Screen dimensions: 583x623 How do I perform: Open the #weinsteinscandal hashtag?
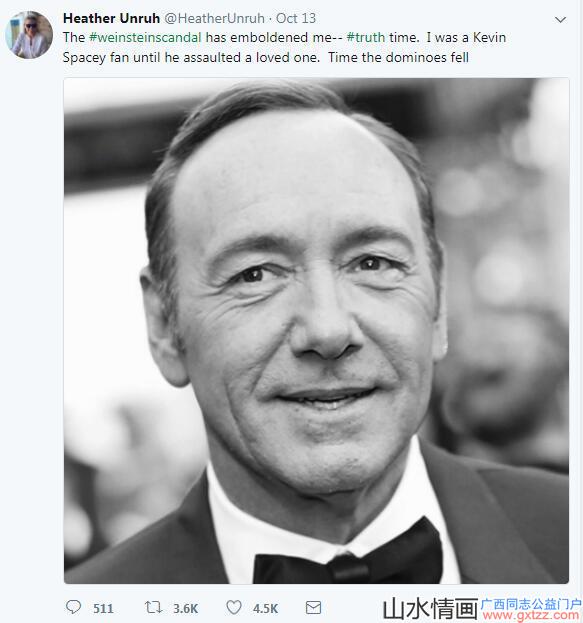click(x=145, y=37)
